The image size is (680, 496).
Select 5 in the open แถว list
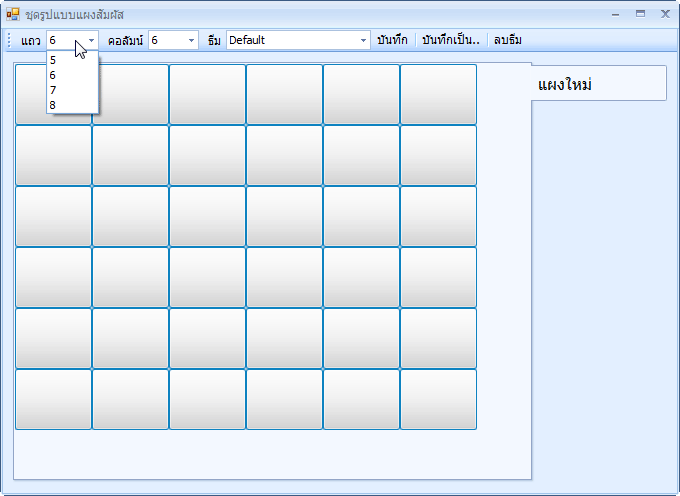tap(53, 60)
